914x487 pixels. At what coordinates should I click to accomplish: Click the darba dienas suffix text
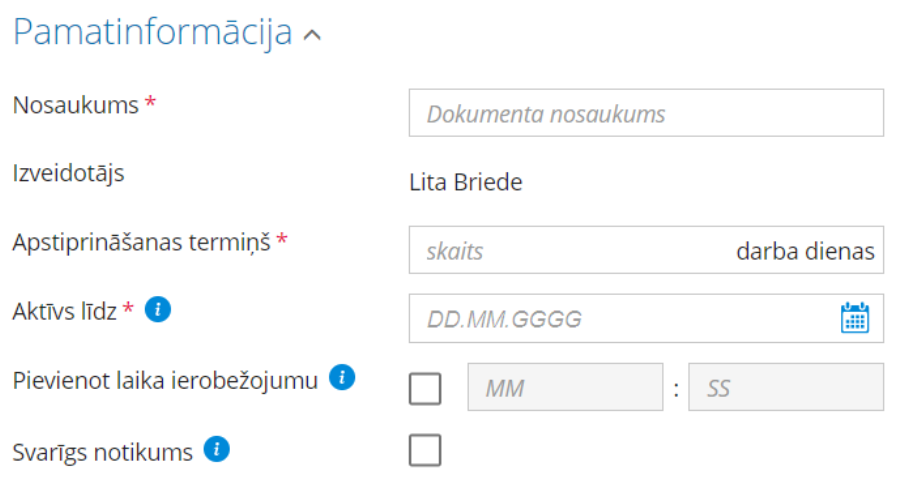[805, 251]
